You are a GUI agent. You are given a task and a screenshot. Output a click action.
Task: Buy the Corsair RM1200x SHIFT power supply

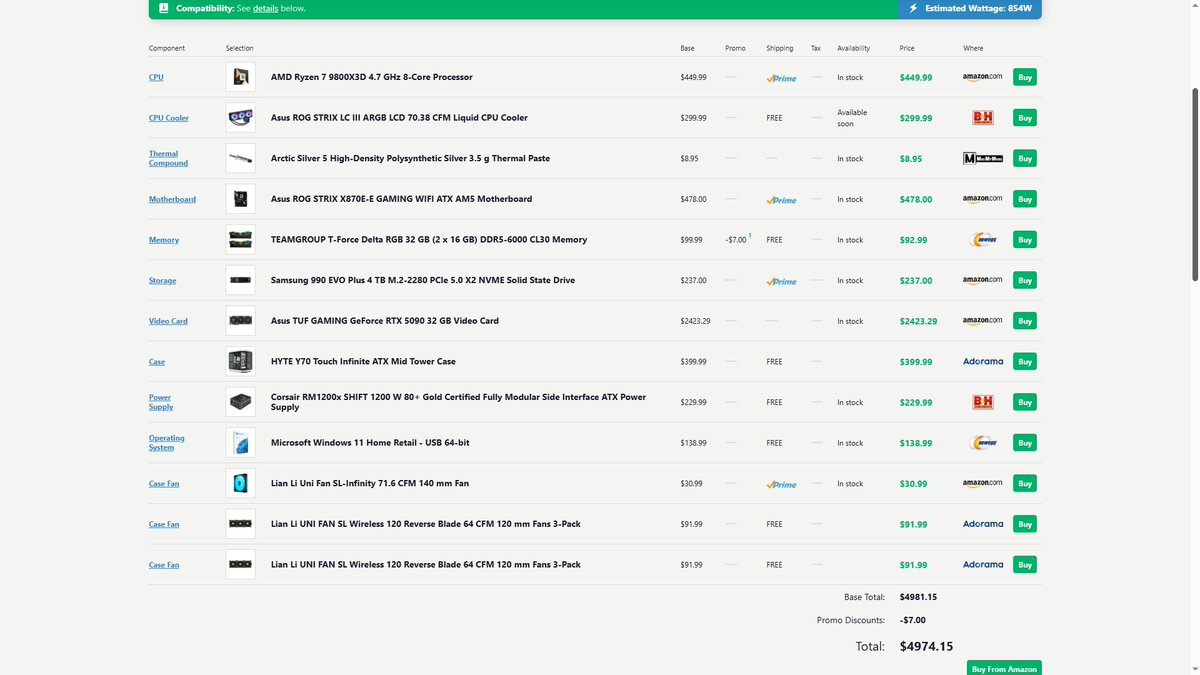point(1024,402)
